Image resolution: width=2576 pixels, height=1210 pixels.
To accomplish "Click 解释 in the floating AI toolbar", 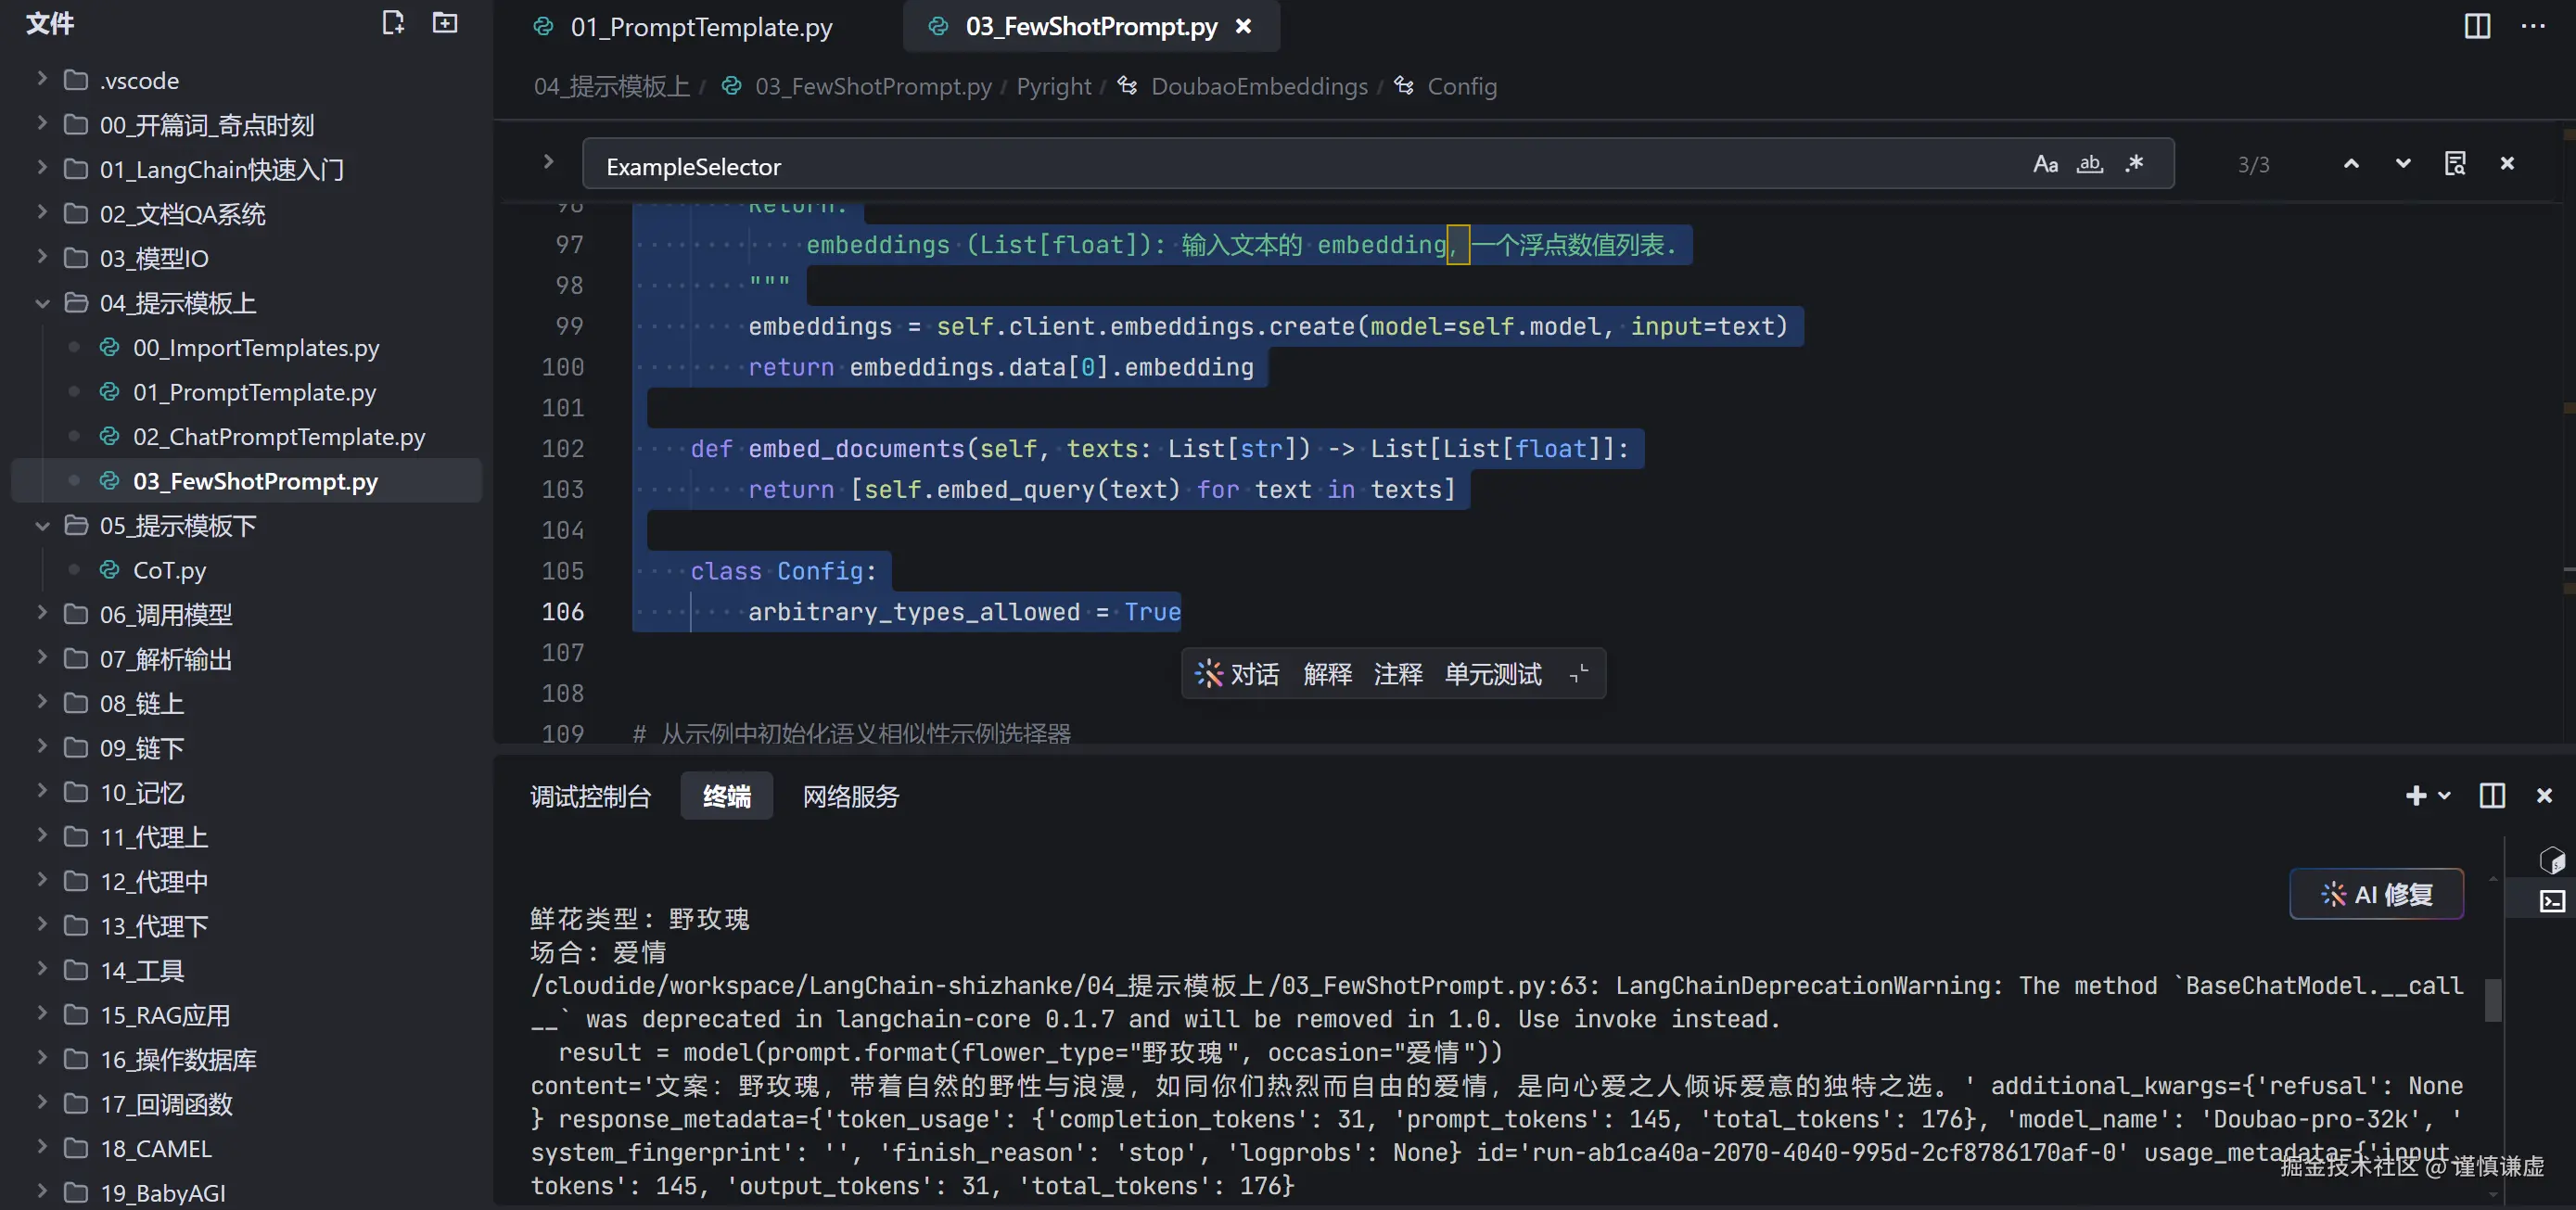I will [x=1327, y=675].
